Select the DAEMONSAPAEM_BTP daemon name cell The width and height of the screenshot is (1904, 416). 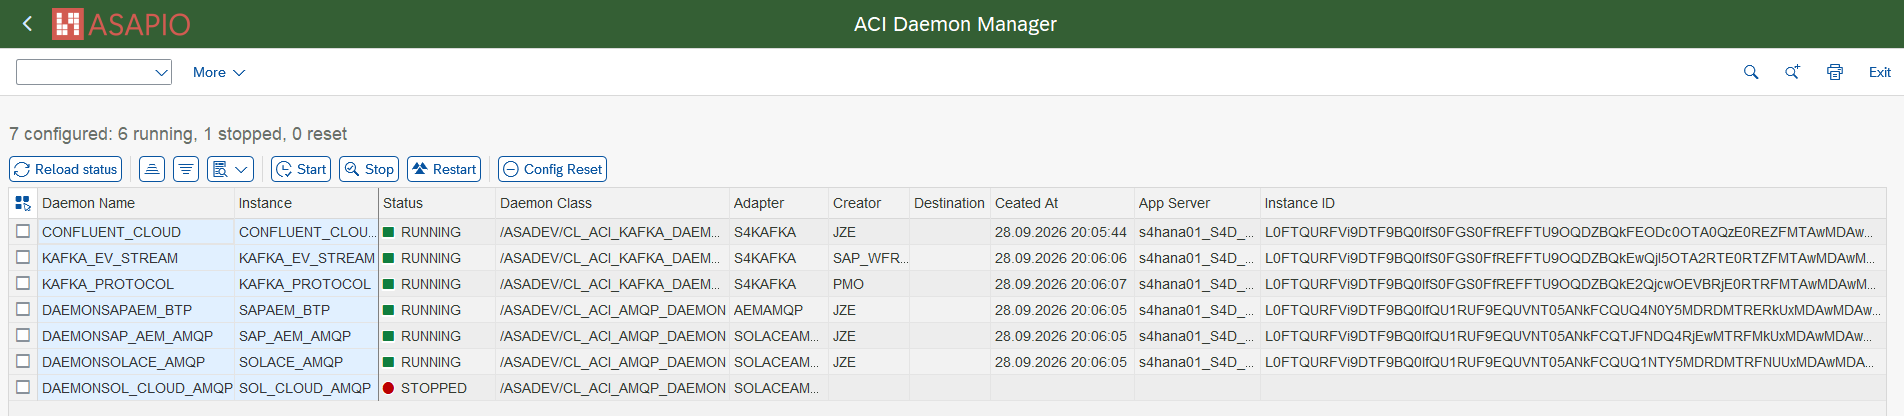[136, 310]
